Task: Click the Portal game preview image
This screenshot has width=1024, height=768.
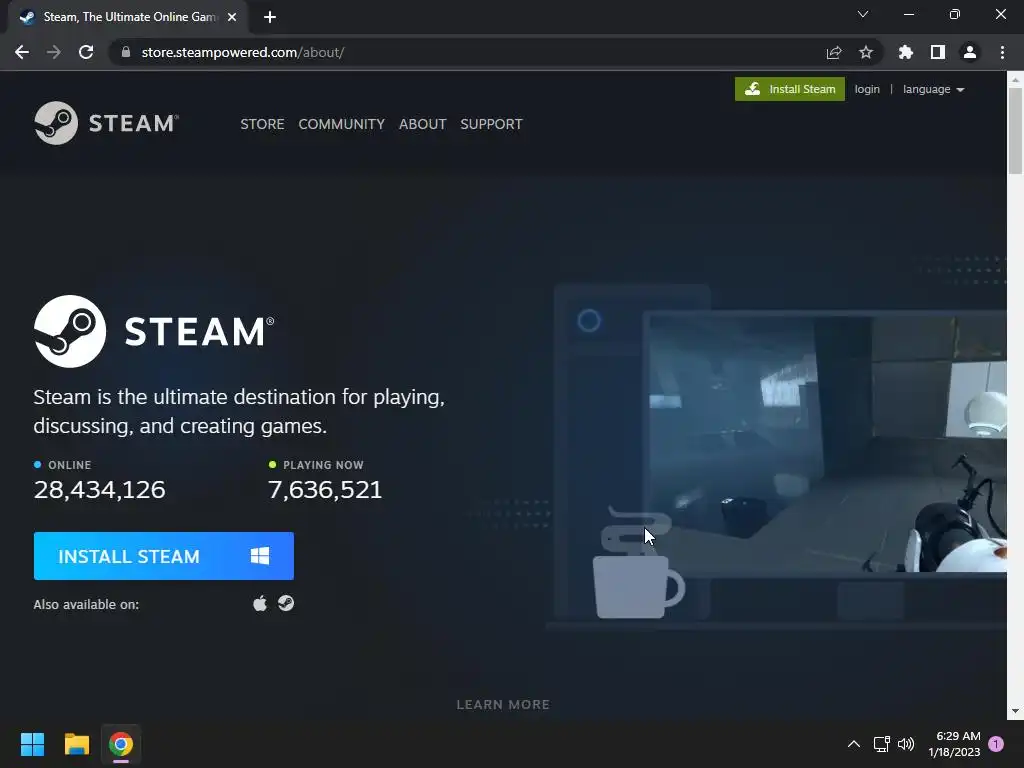Action: pos(827,444)
